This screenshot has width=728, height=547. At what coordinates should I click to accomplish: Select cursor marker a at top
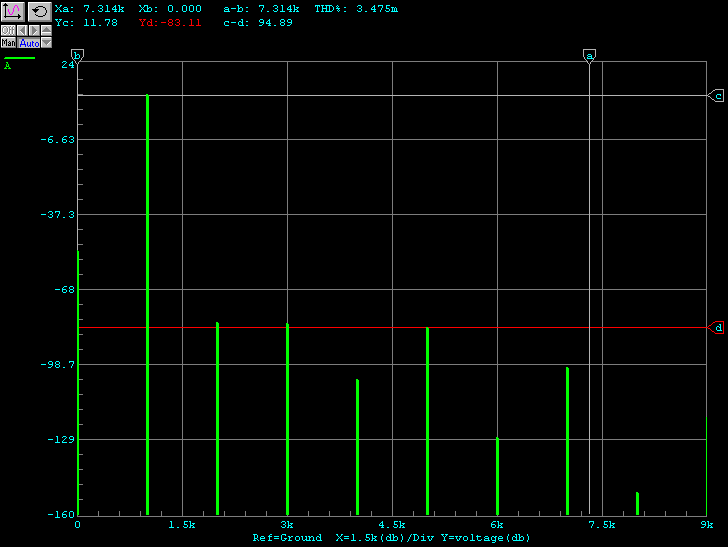tap(589, 56)
